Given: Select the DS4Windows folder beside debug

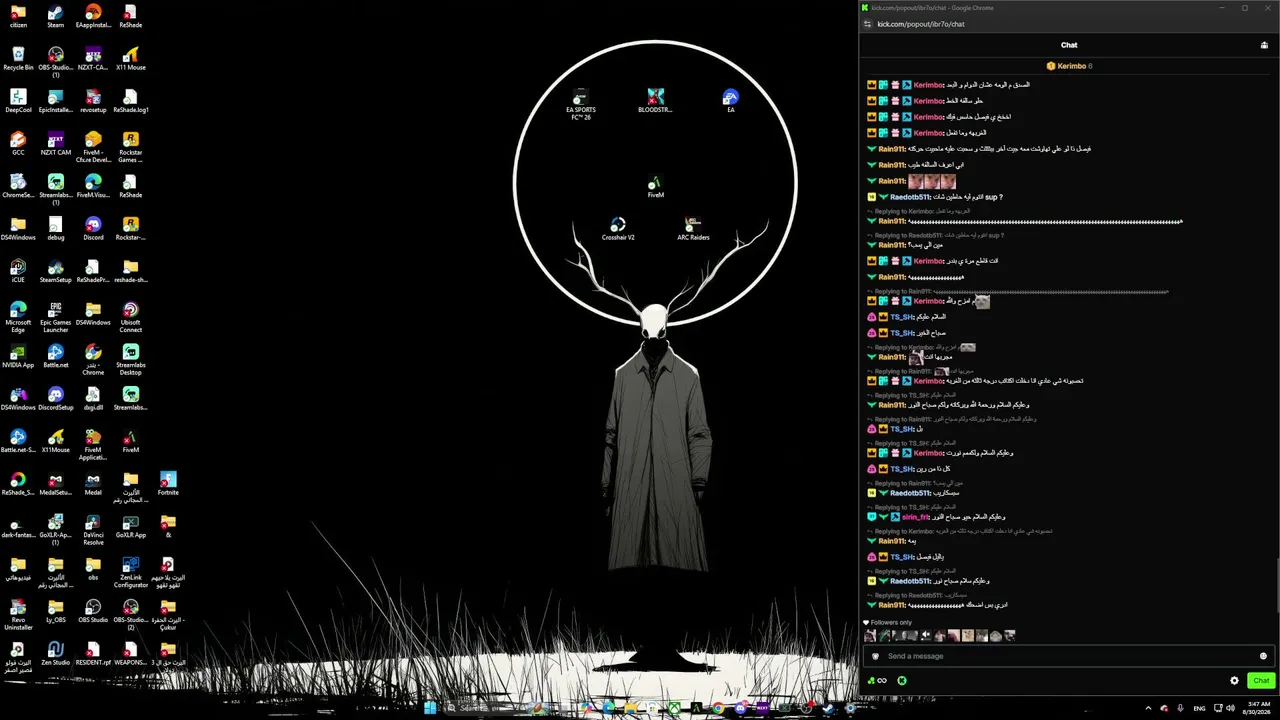Looking at the screenshot, I should 18,228.
